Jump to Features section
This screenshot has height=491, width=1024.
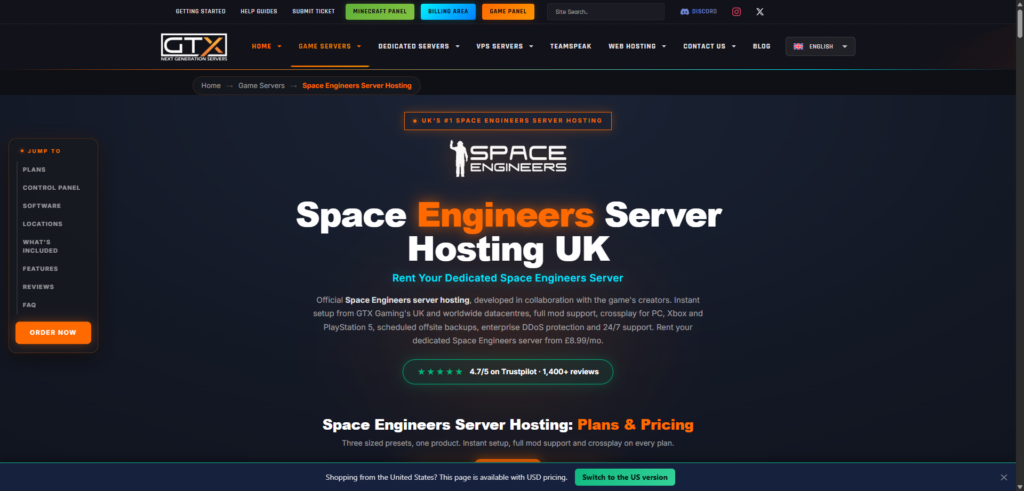coord(40,269)
